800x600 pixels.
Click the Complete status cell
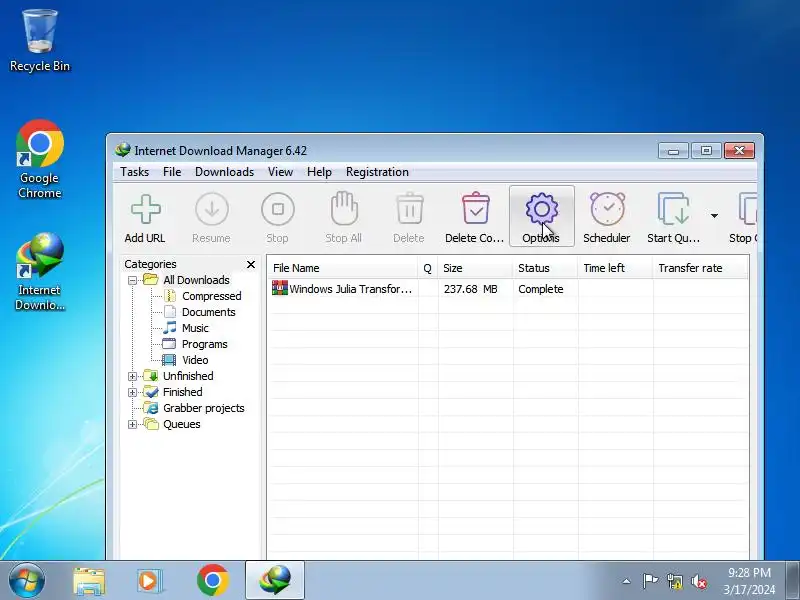541,289
